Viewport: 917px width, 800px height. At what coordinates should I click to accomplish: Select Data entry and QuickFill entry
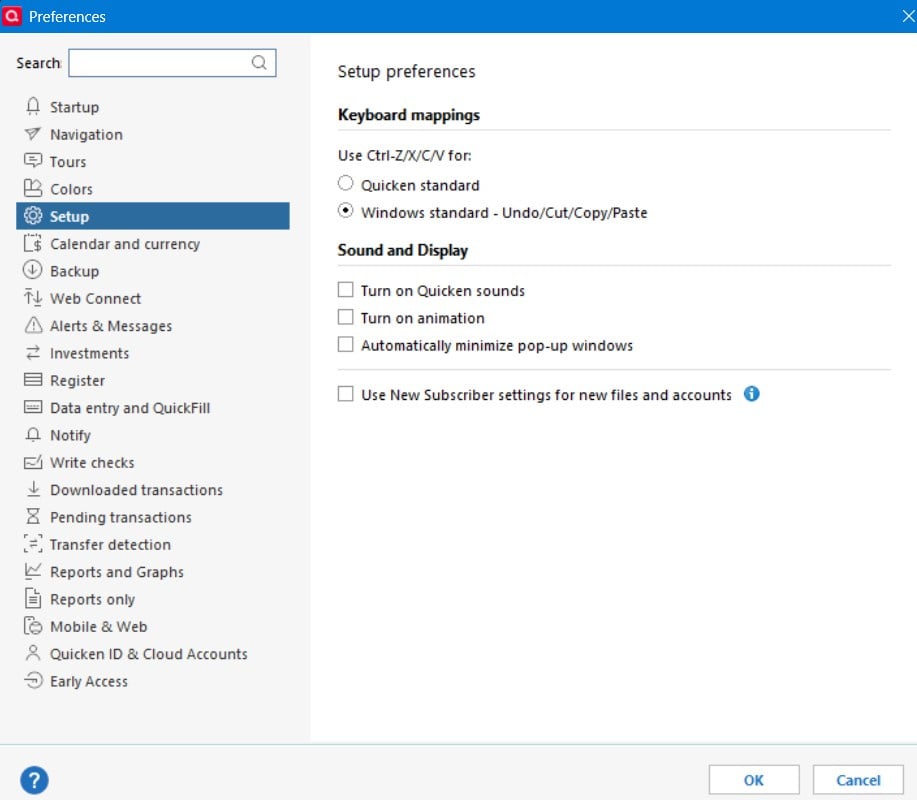click(153, 408)
